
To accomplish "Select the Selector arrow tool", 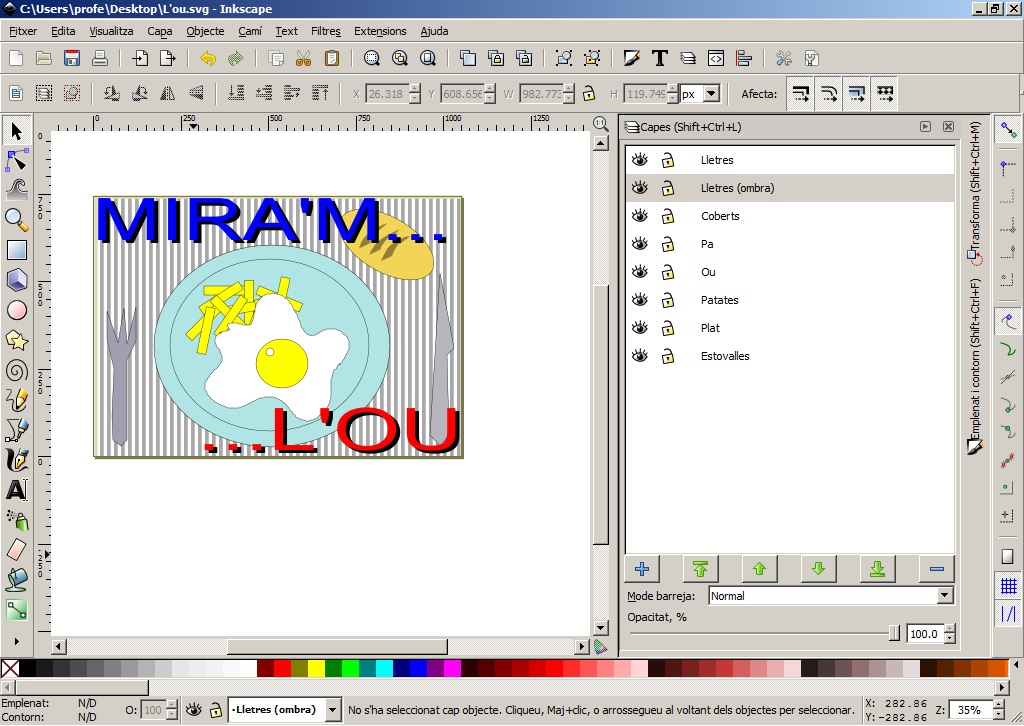I will click(x=17, y=131).
